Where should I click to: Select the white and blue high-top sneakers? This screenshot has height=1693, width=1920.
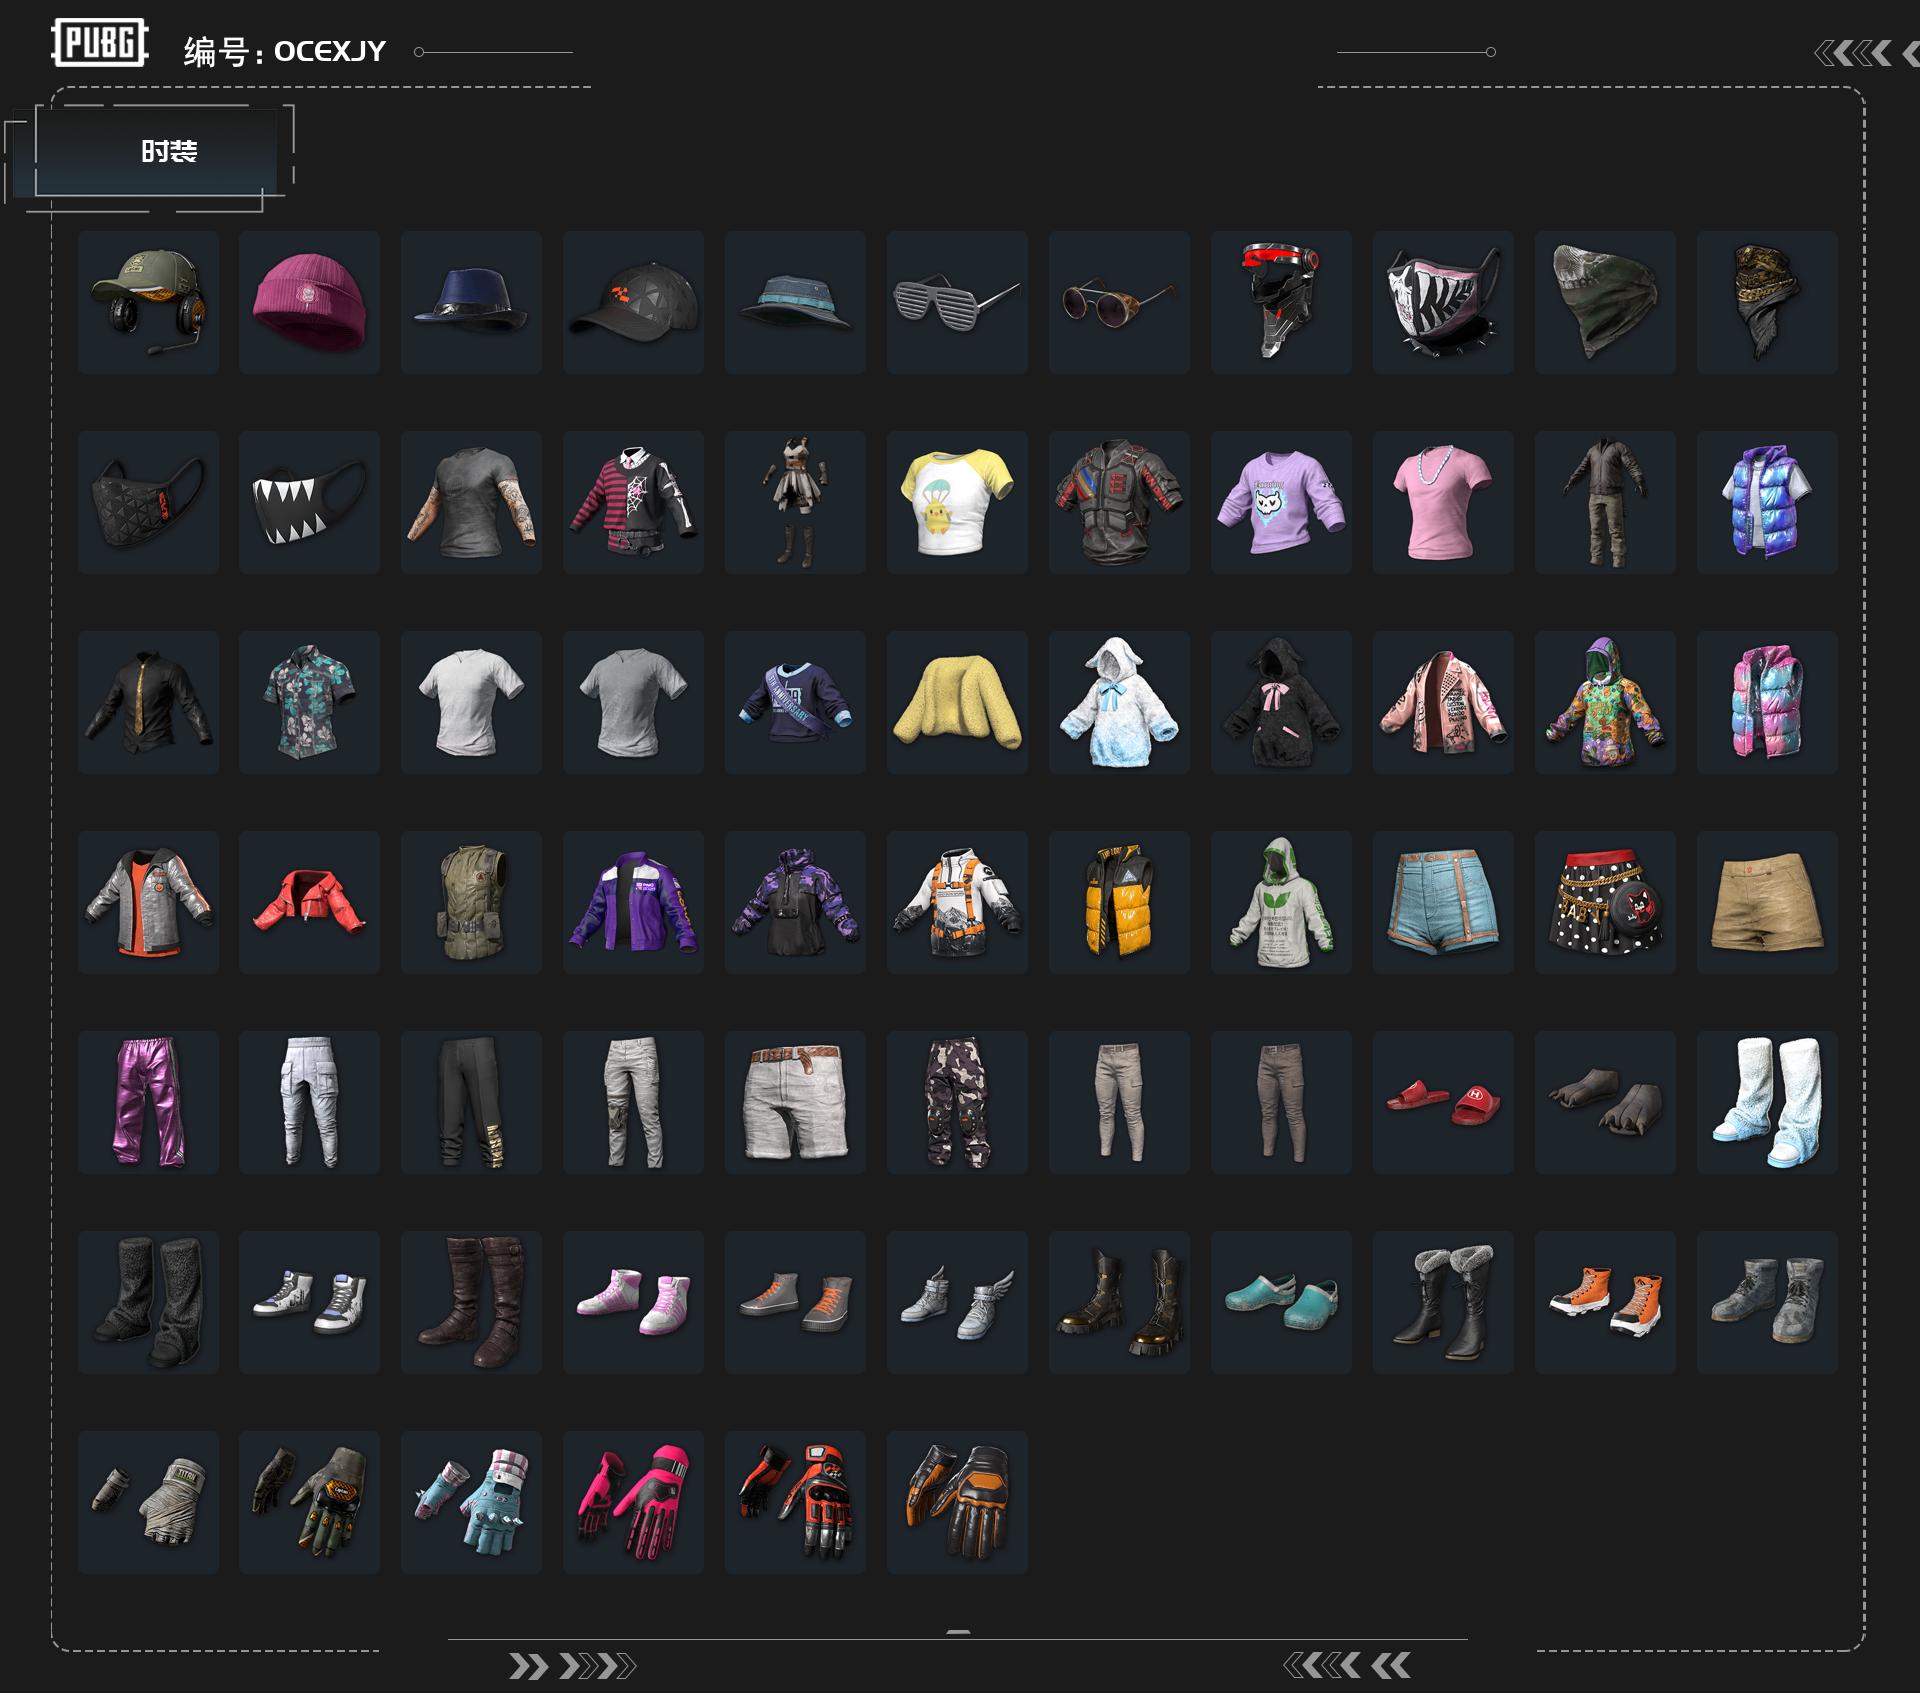click(x=310, y=1303)
